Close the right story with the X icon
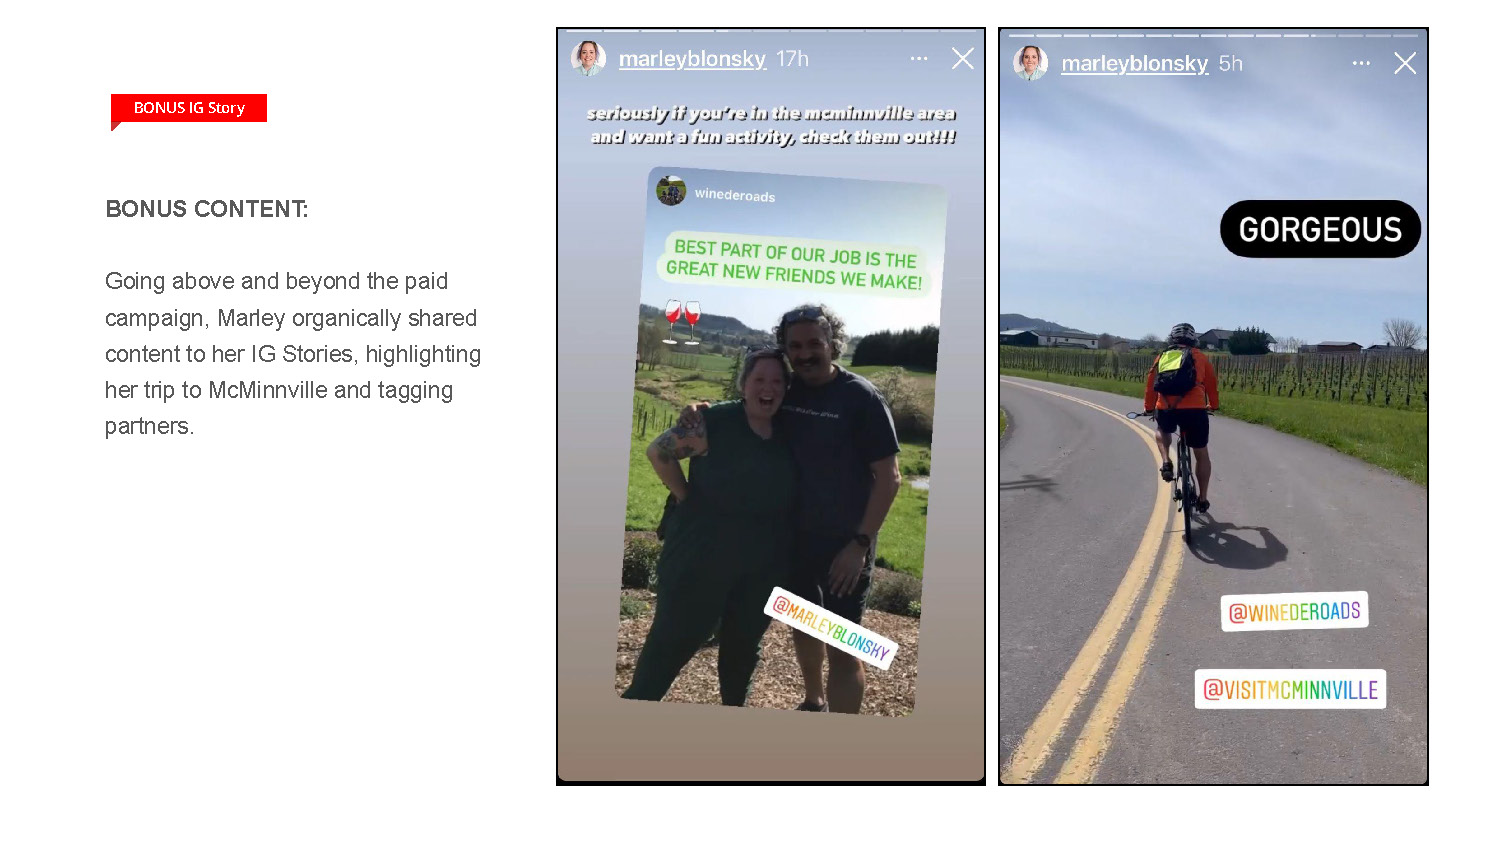 tap(1405, 63)
